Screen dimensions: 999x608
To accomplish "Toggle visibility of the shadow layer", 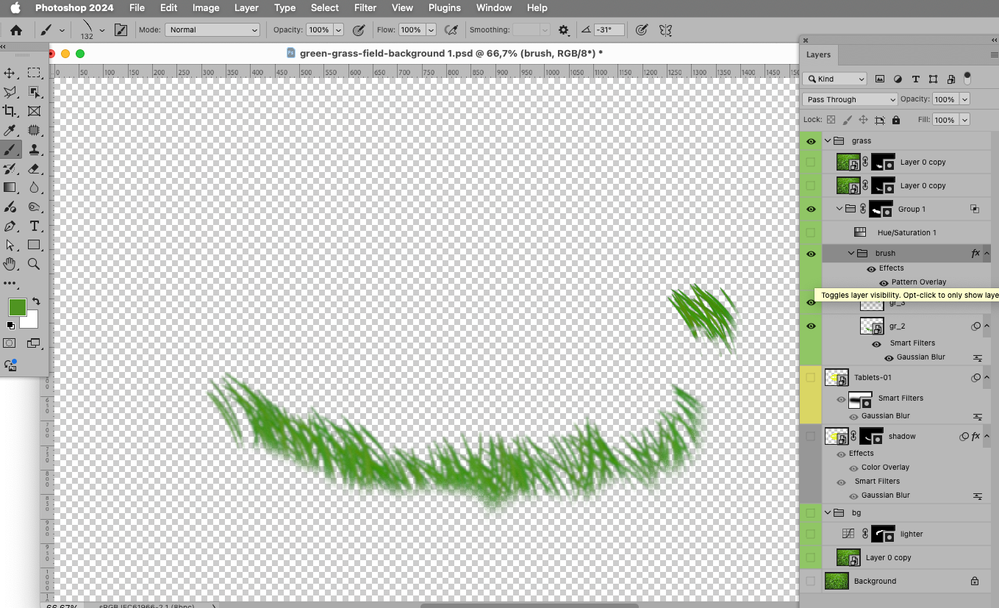I will 809,435.
